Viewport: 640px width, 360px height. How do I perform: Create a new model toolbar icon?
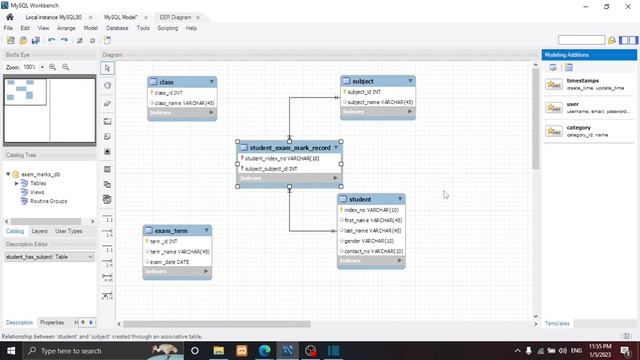coord(11,40)
